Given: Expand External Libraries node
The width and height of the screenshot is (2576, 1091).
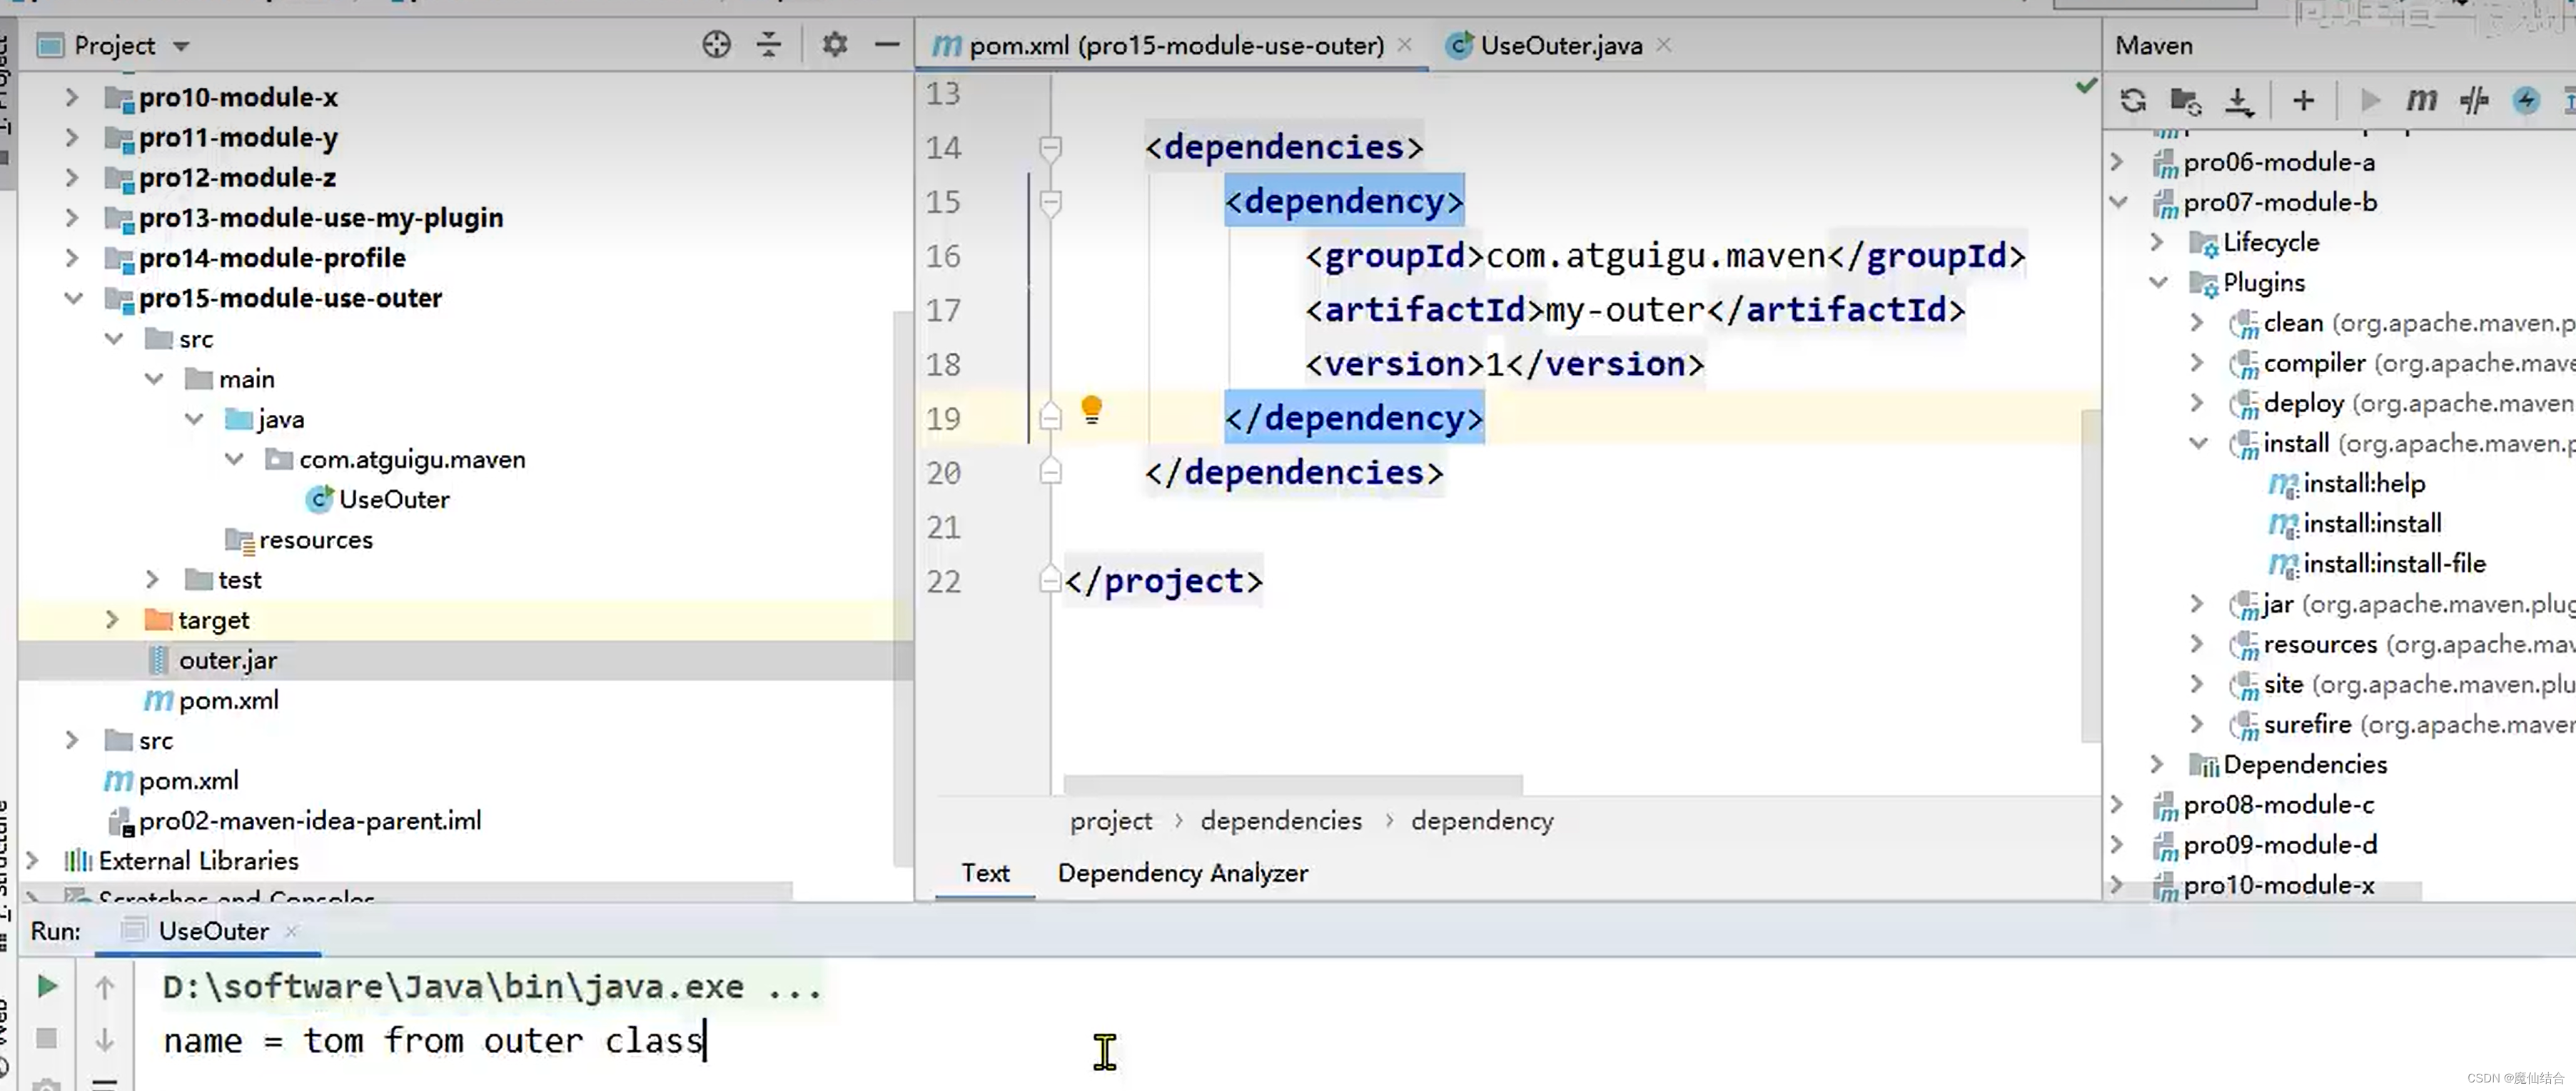Looking at the screenshot, I should coord(32,860).
